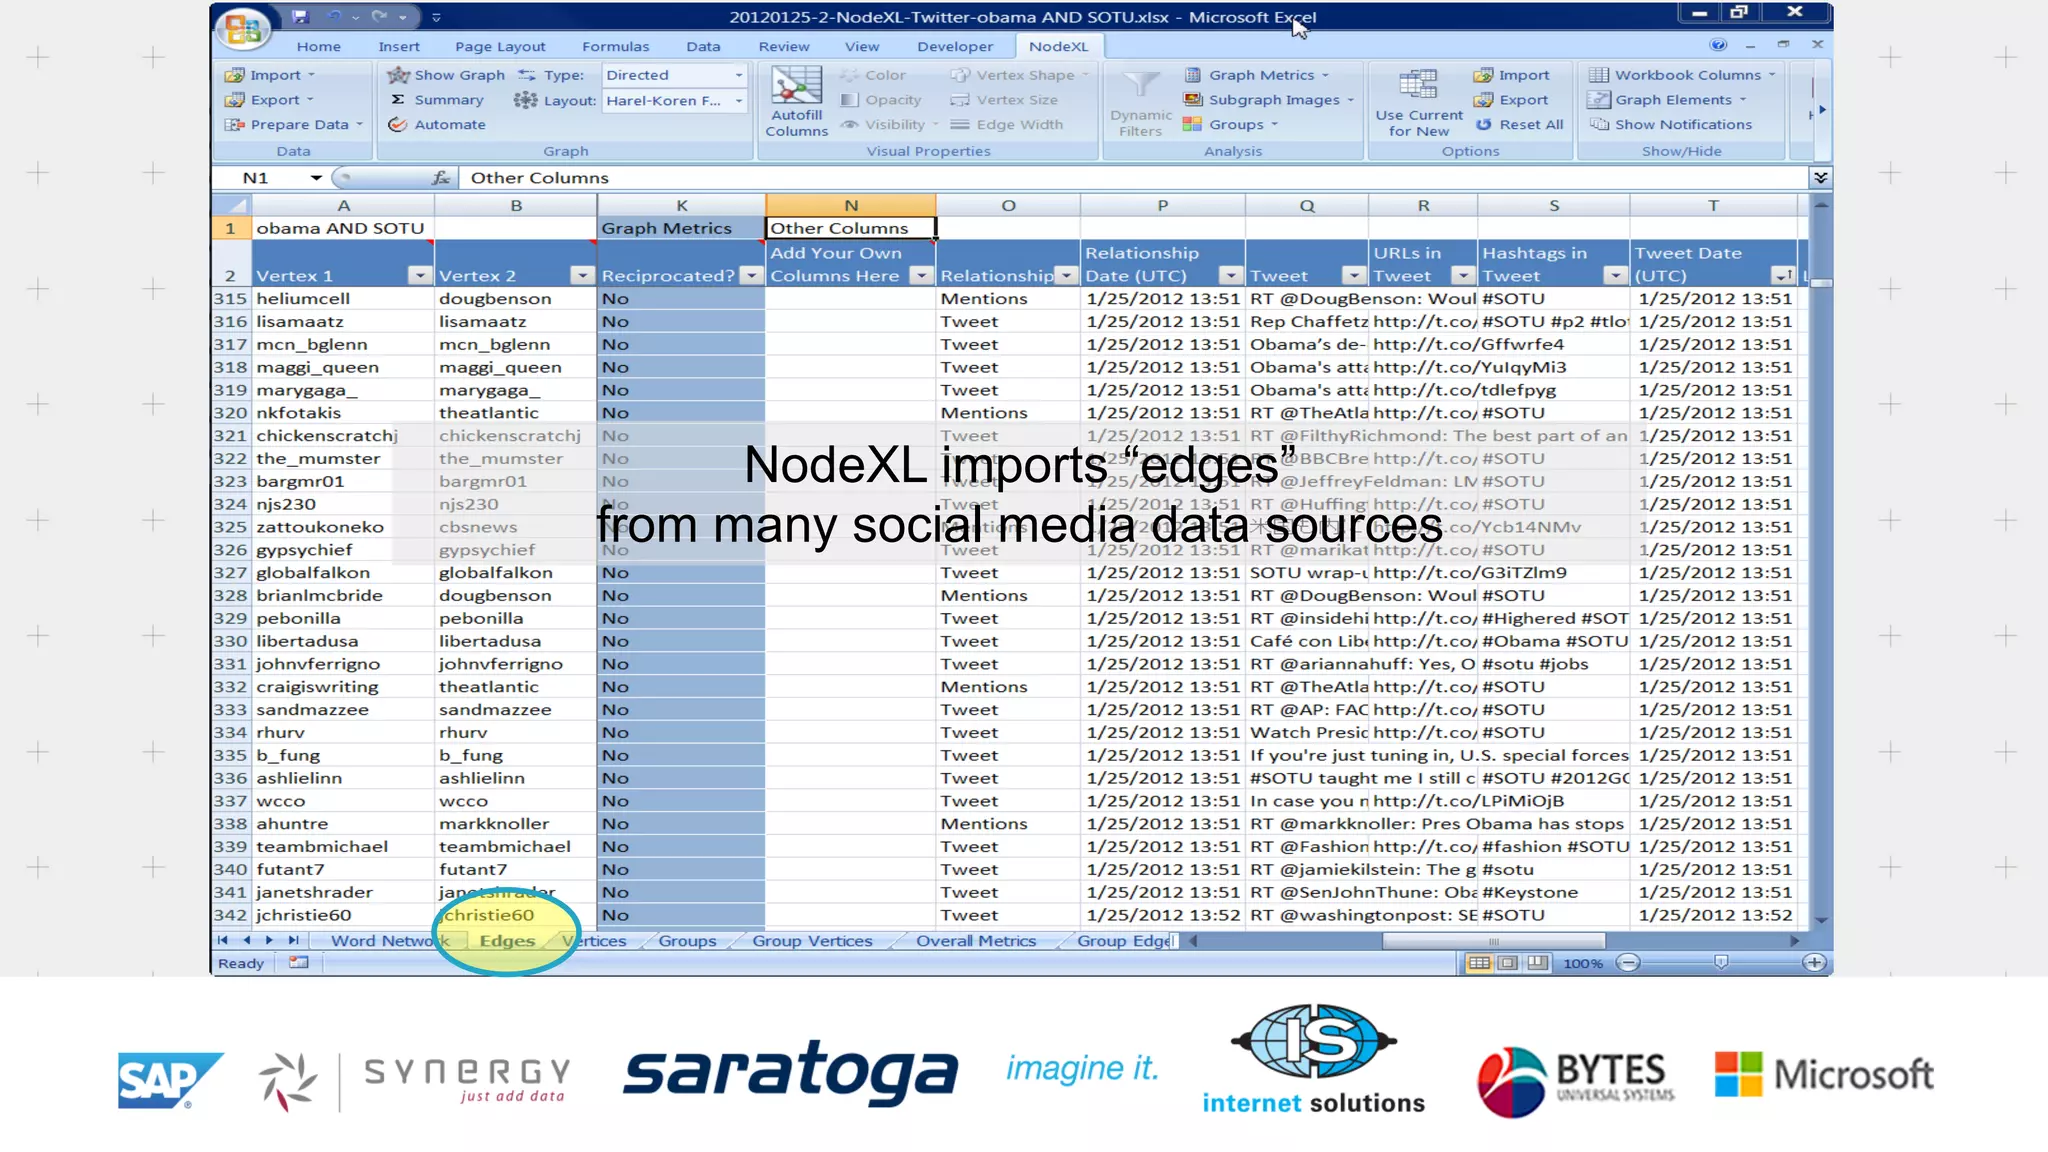The image size is (2048, 1152).
Task: Click the zoom out minus button
Action: [1629, 963]
